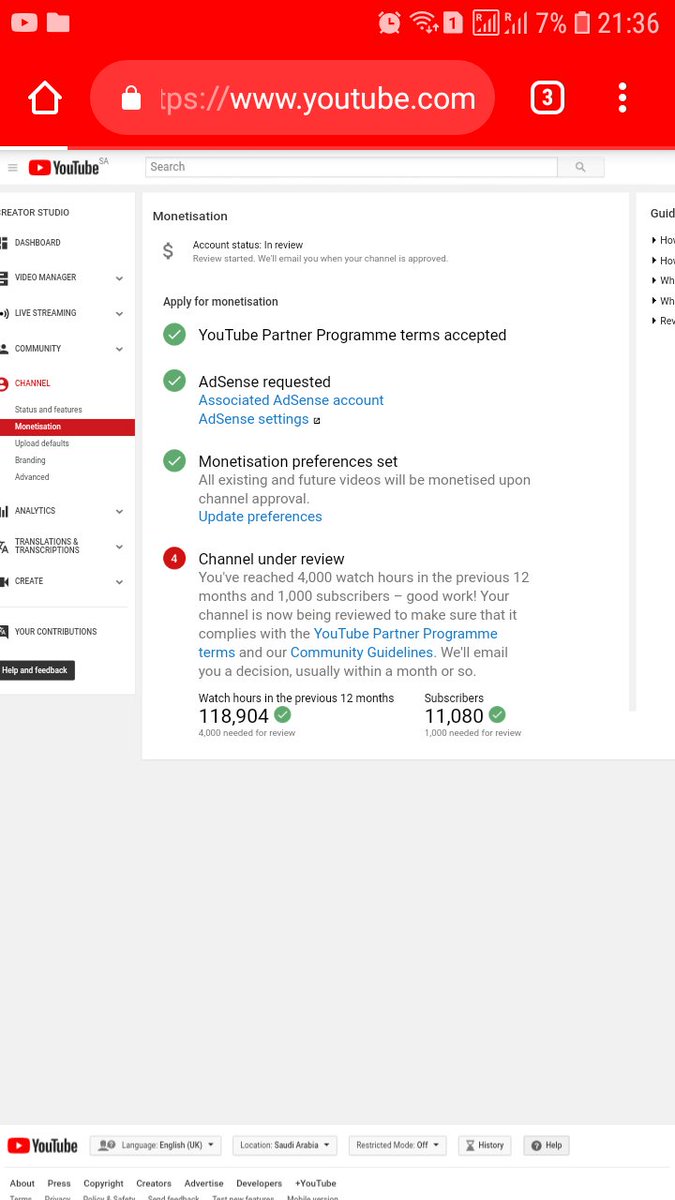The height and width of the screenshot is (1200, 675).
Task: Open the AdSense settings link
Action: pos(254,419)
